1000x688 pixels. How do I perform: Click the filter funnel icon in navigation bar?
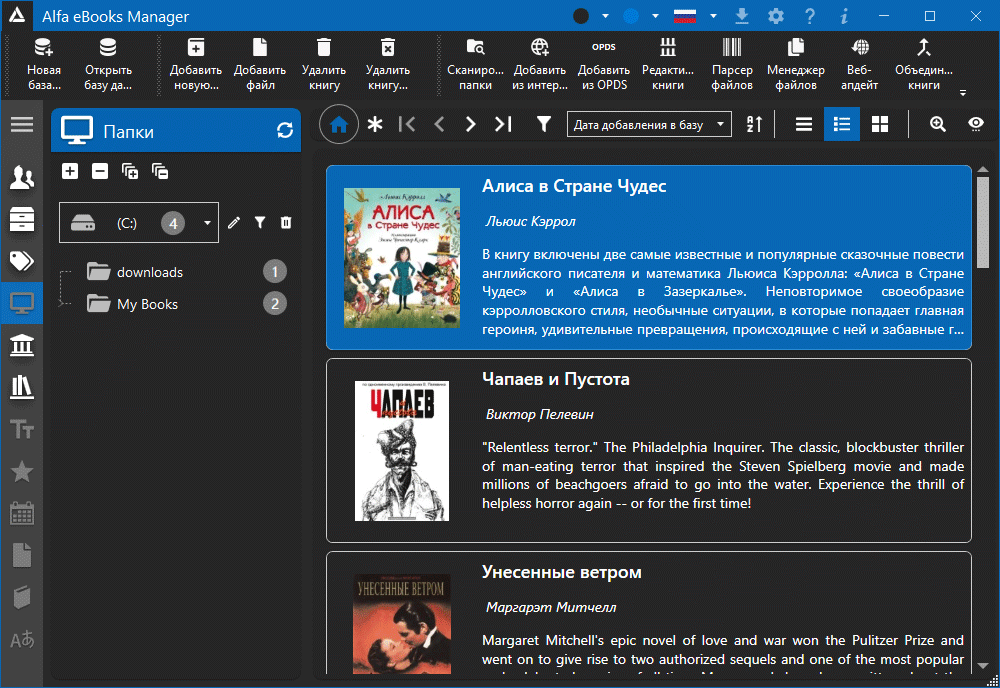pyautogui.click(x=543, y=124)
